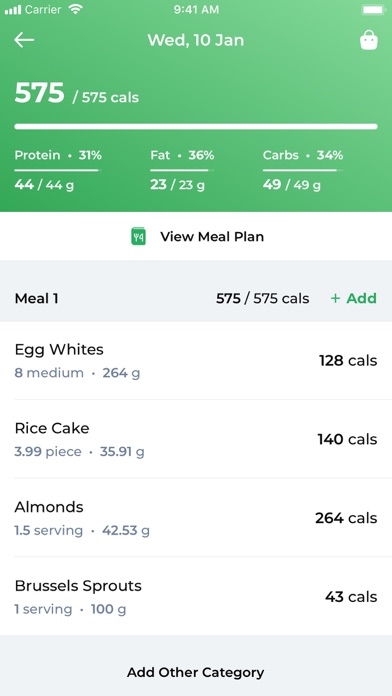Tap the total calories progress bar
Viewport: 392px width, 696px height.
pos(196,127)
